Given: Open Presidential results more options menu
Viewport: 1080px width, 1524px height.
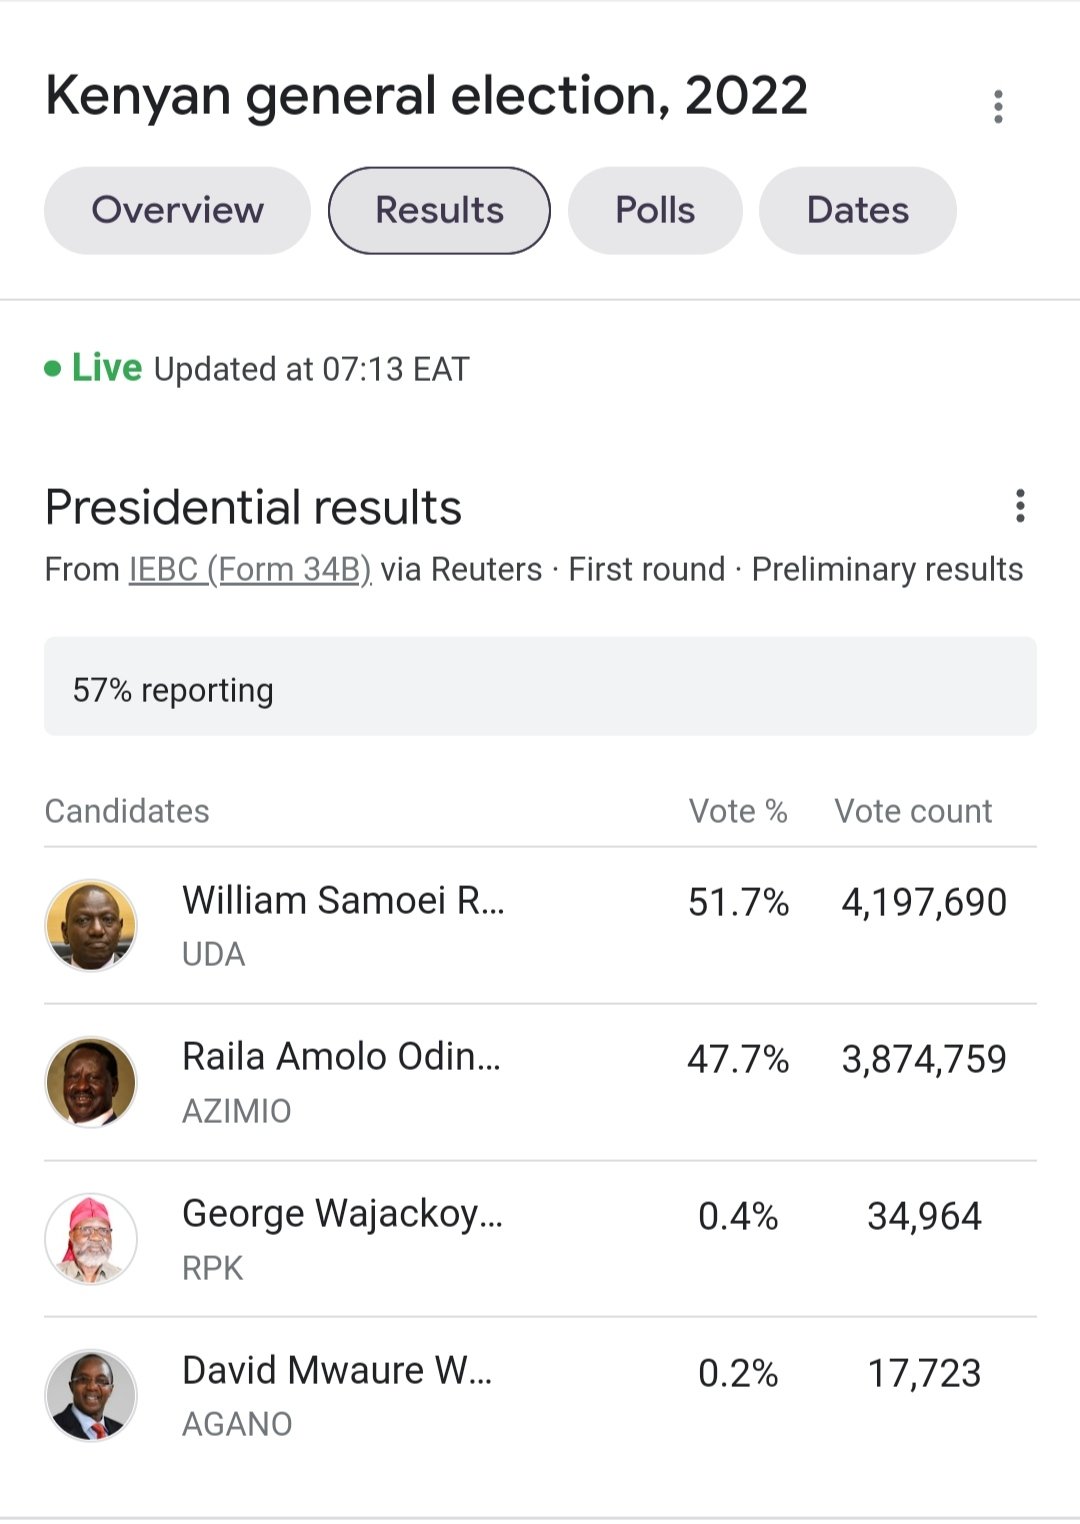Looking at the screenshot, I should (x=1020, y=506).
